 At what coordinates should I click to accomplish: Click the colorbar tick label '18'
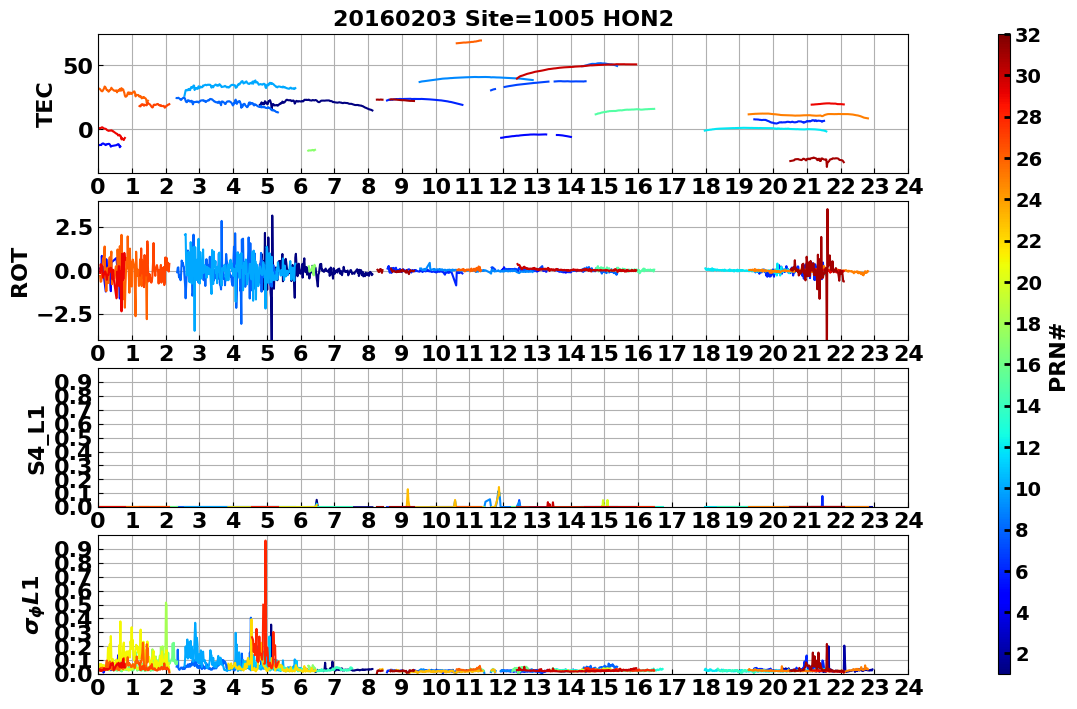tap(1028, 324)
